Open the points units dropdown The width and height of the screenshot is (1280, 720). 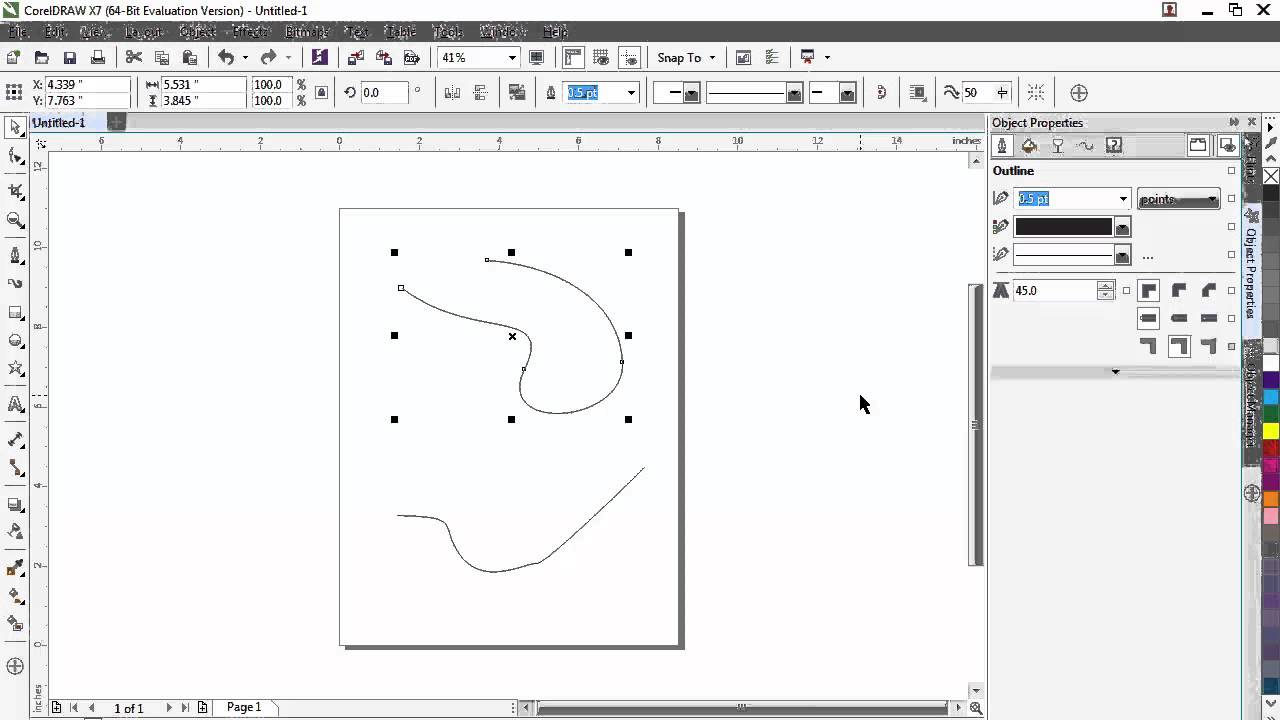(x=1179, y=199)
